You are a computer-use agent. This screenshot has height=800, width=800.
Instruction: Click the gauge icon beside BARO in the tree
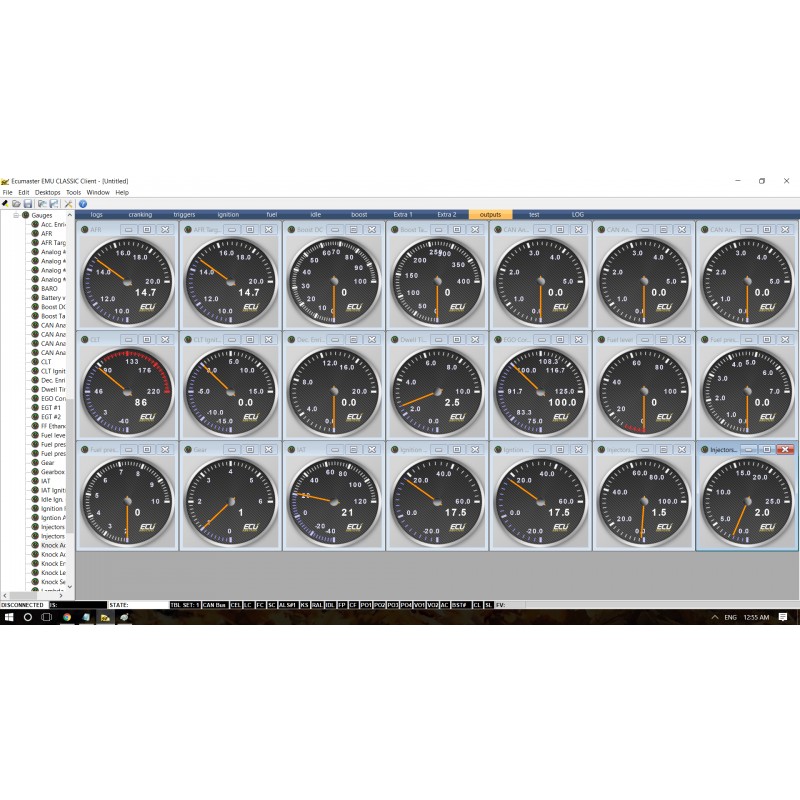pyautogui.click(x=35, y=288)
